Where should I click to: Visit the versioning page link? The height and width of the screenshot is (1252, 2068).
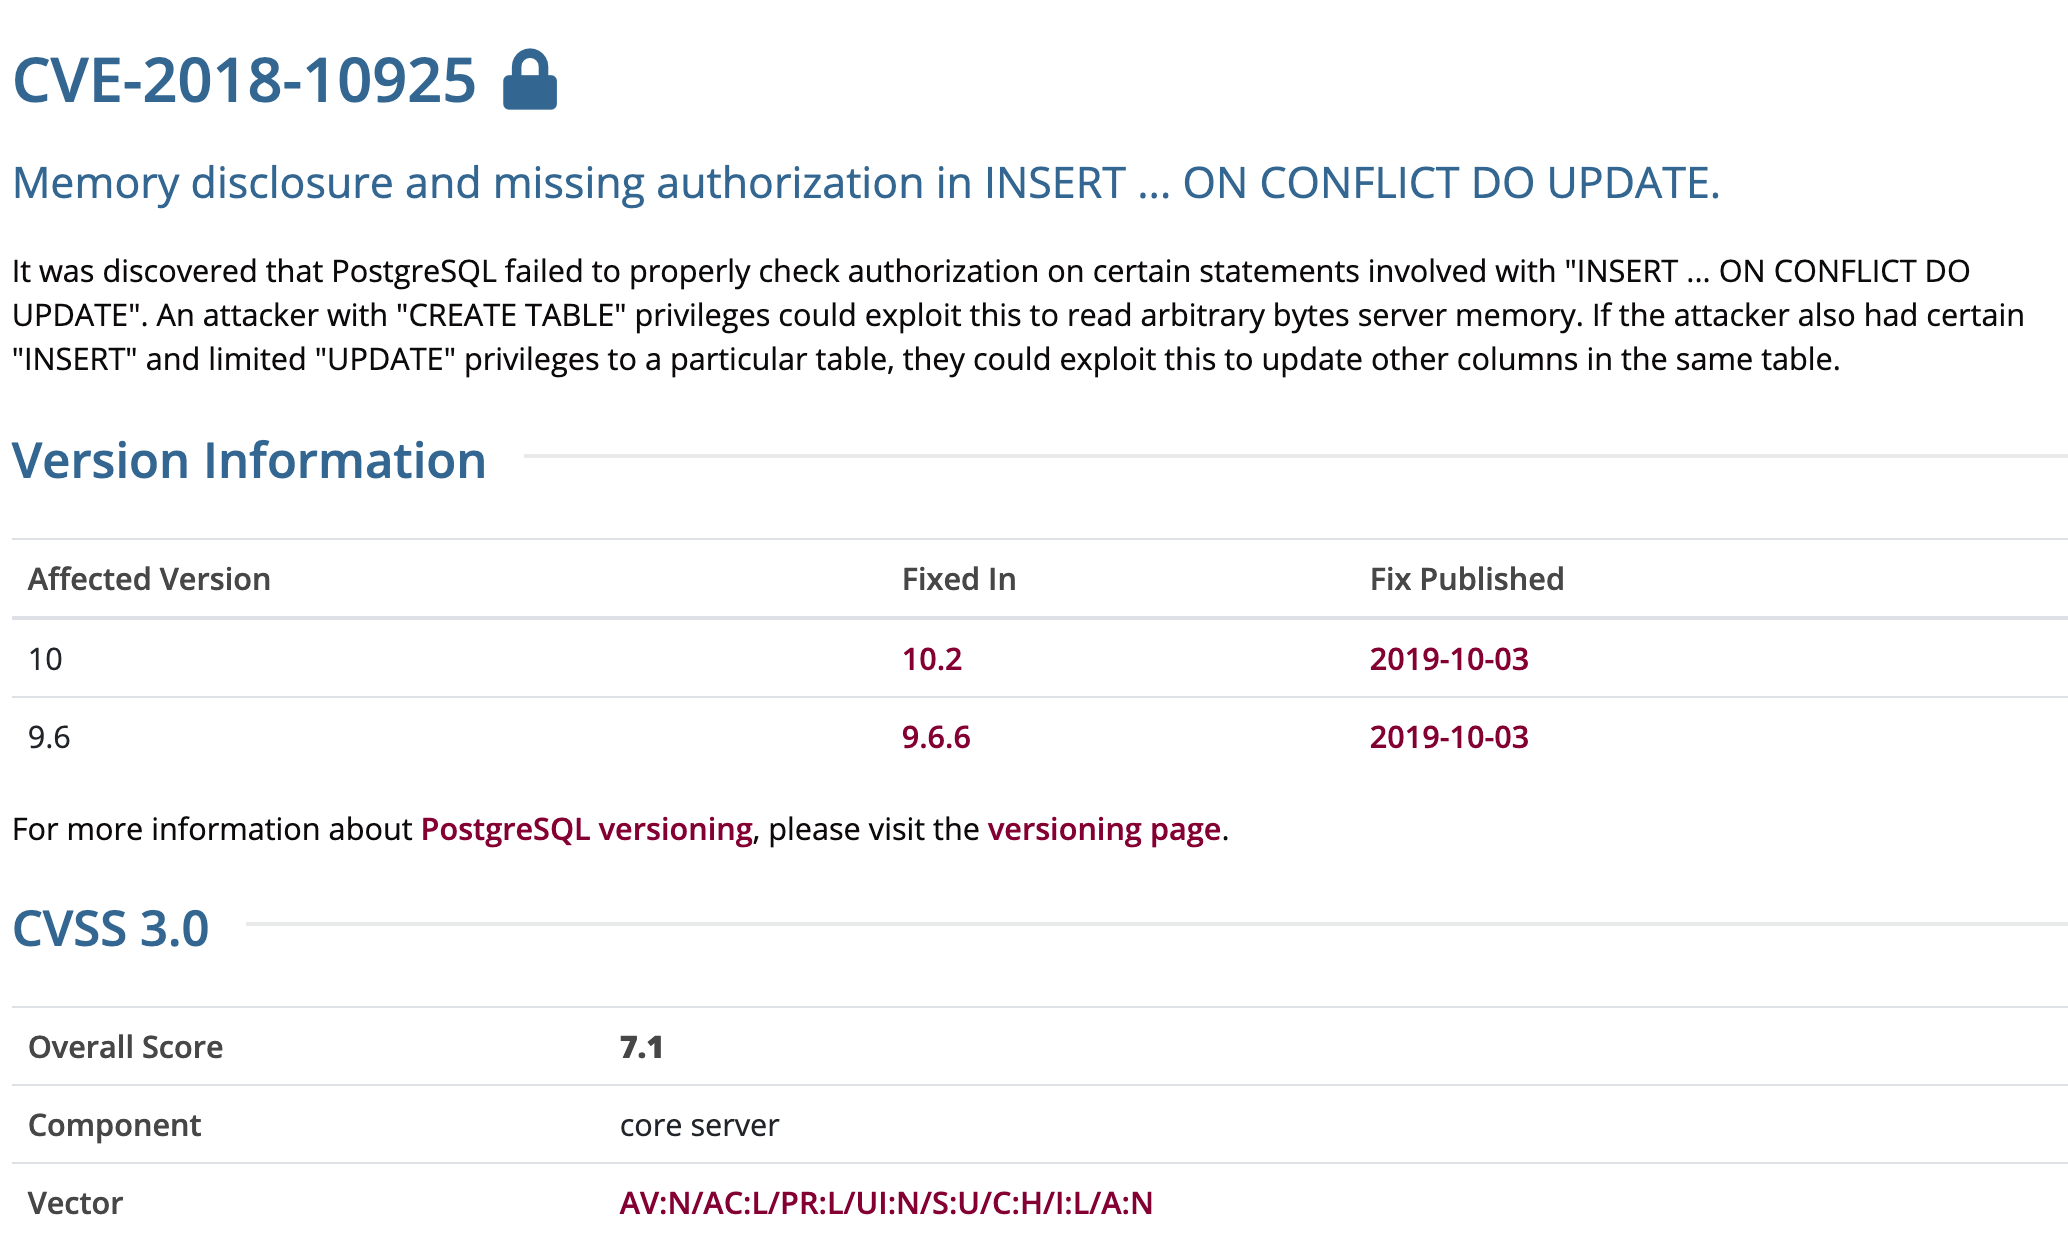tap(1103, 829)
